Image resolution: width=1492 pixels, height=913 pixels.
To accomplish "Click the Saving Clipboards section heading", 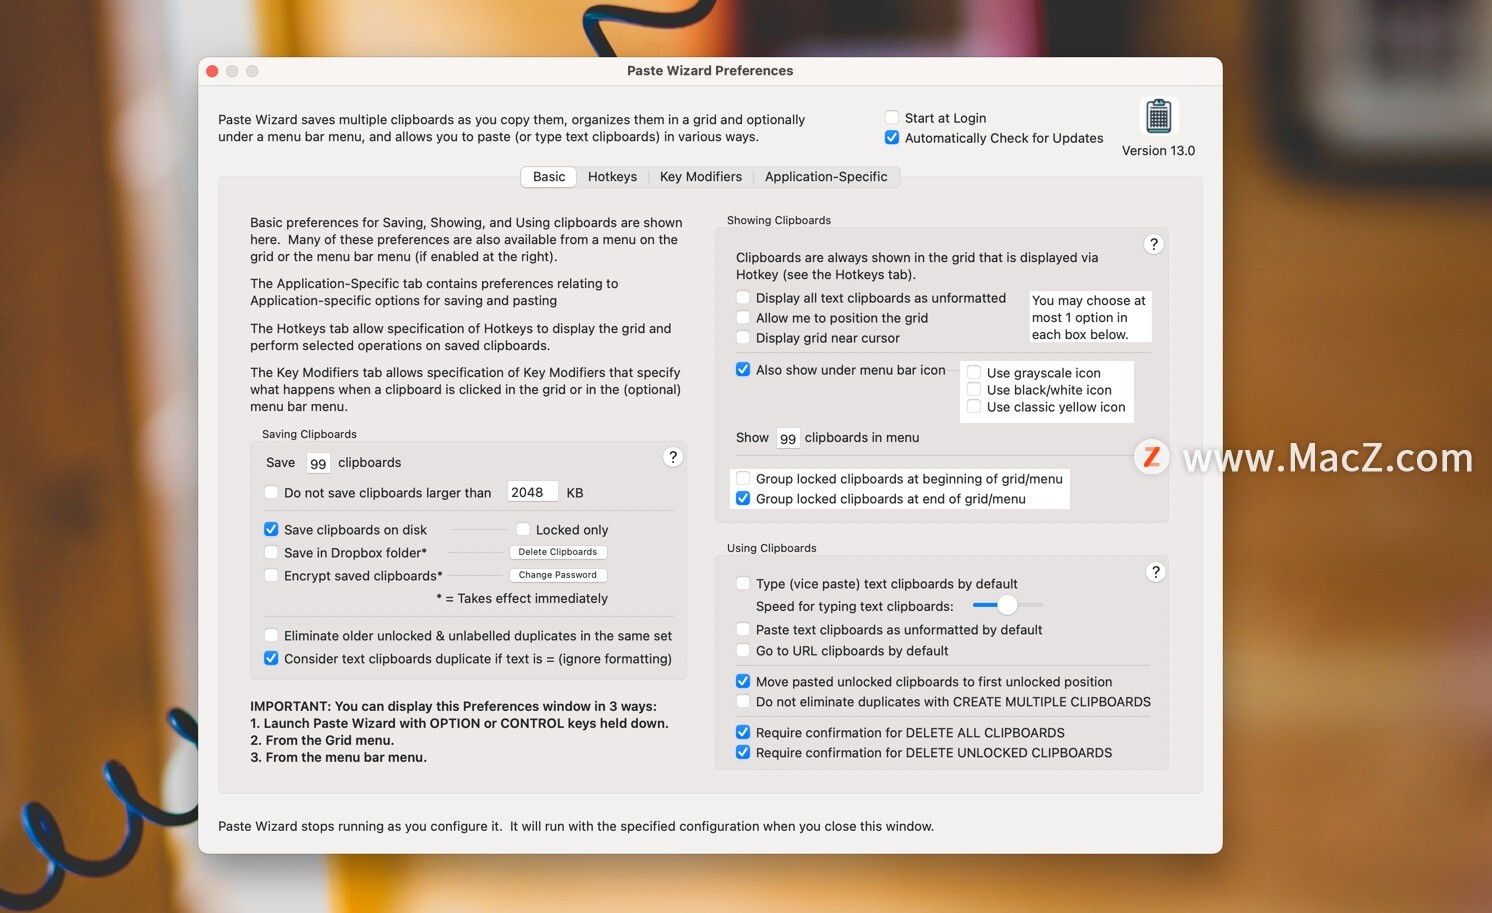I will tap(309, 434).
